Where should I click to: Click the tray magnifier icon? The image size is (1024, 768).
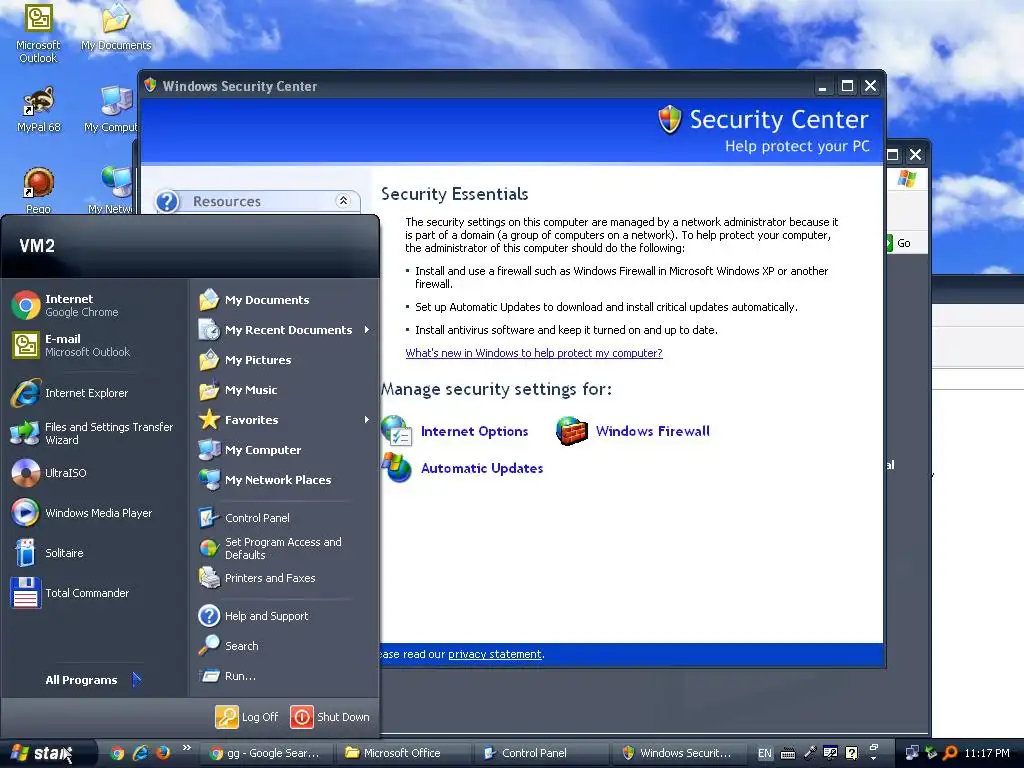[x=950, y=753]
